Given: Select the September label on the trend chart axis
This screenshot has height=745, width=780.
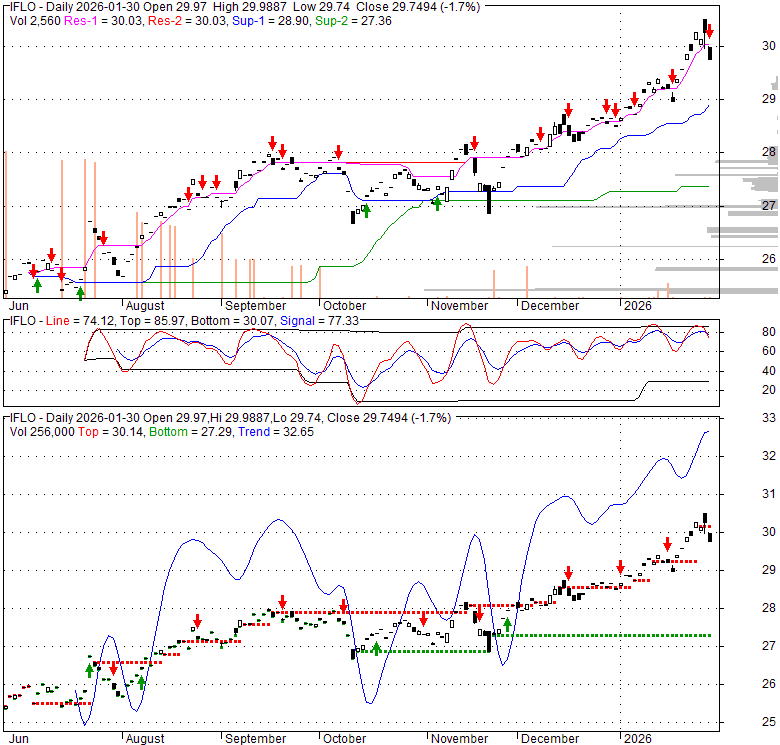Looking at the screenshot, I should [x=255, y=738].
